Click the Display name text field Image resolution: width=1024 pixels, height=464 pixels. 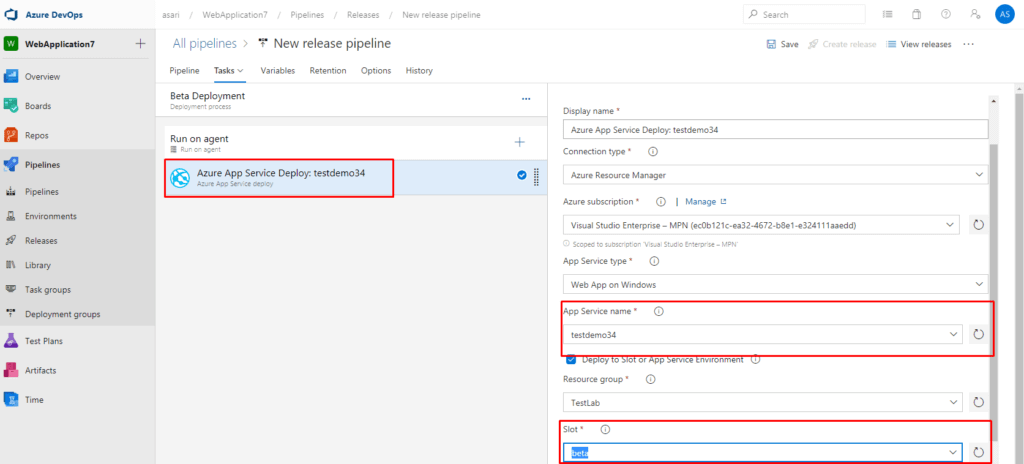pos(775,129)
